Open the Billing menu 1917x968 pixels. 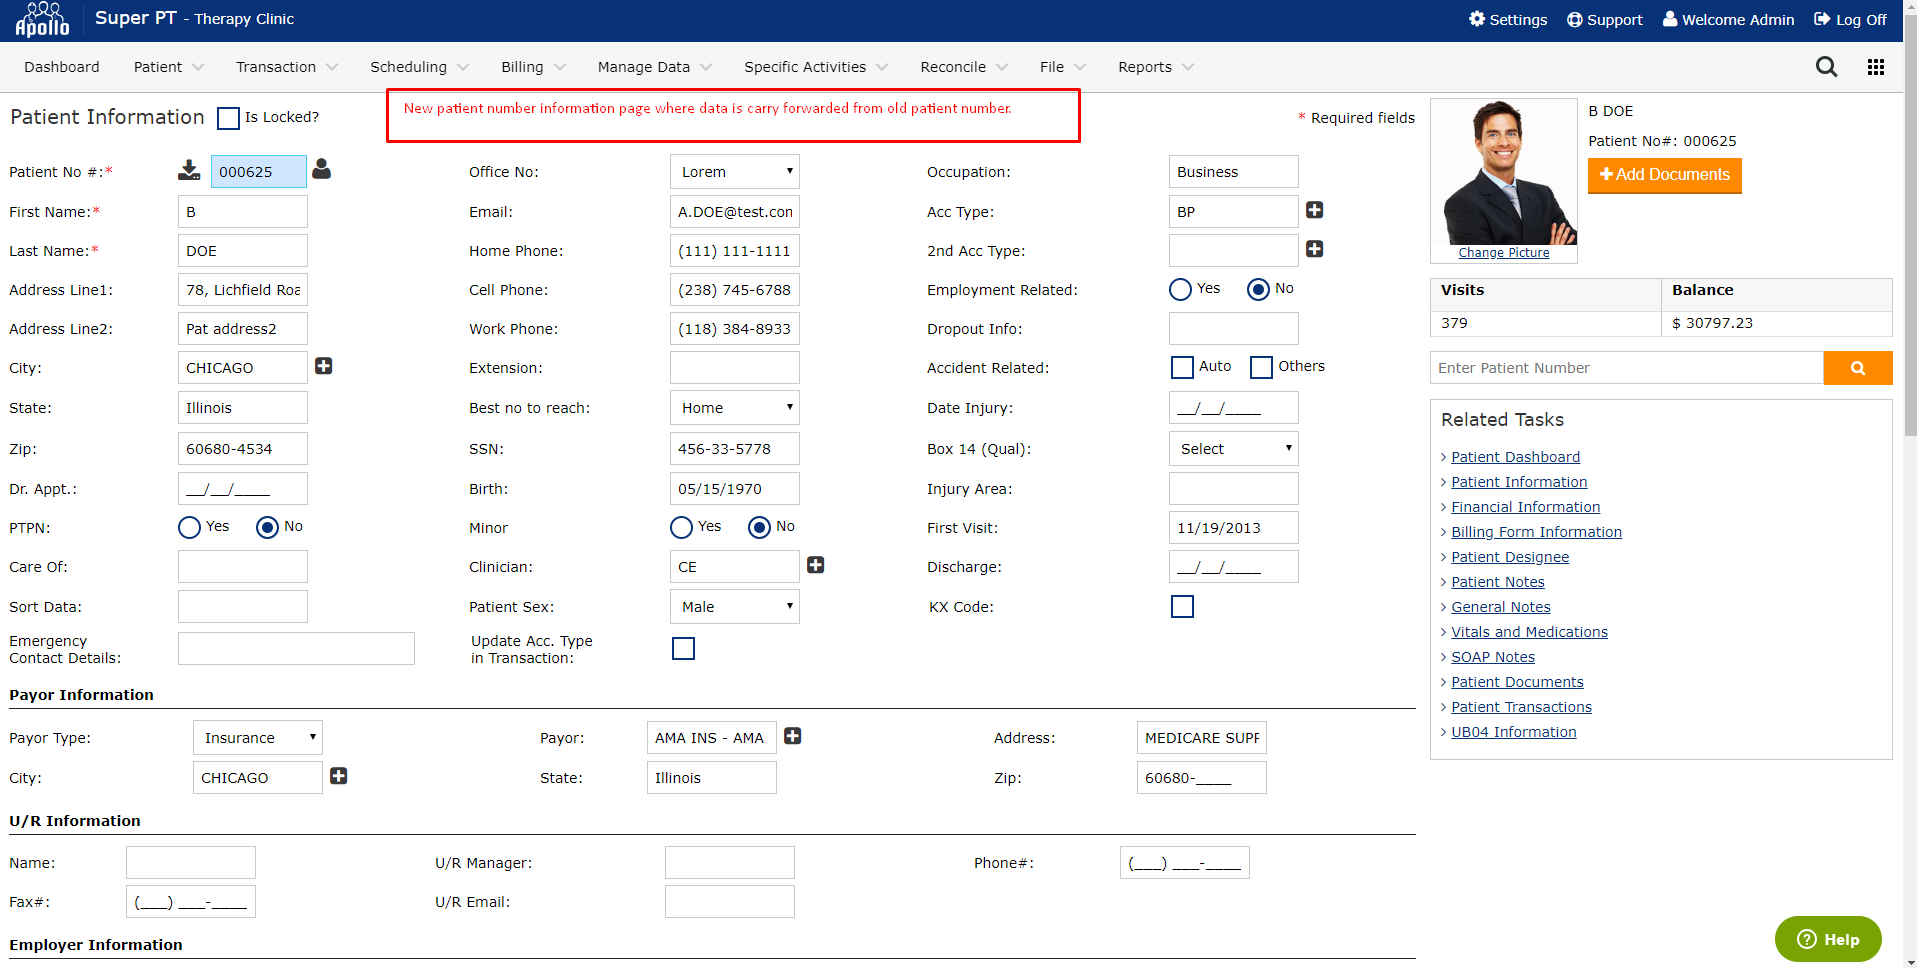coord(532,67)
